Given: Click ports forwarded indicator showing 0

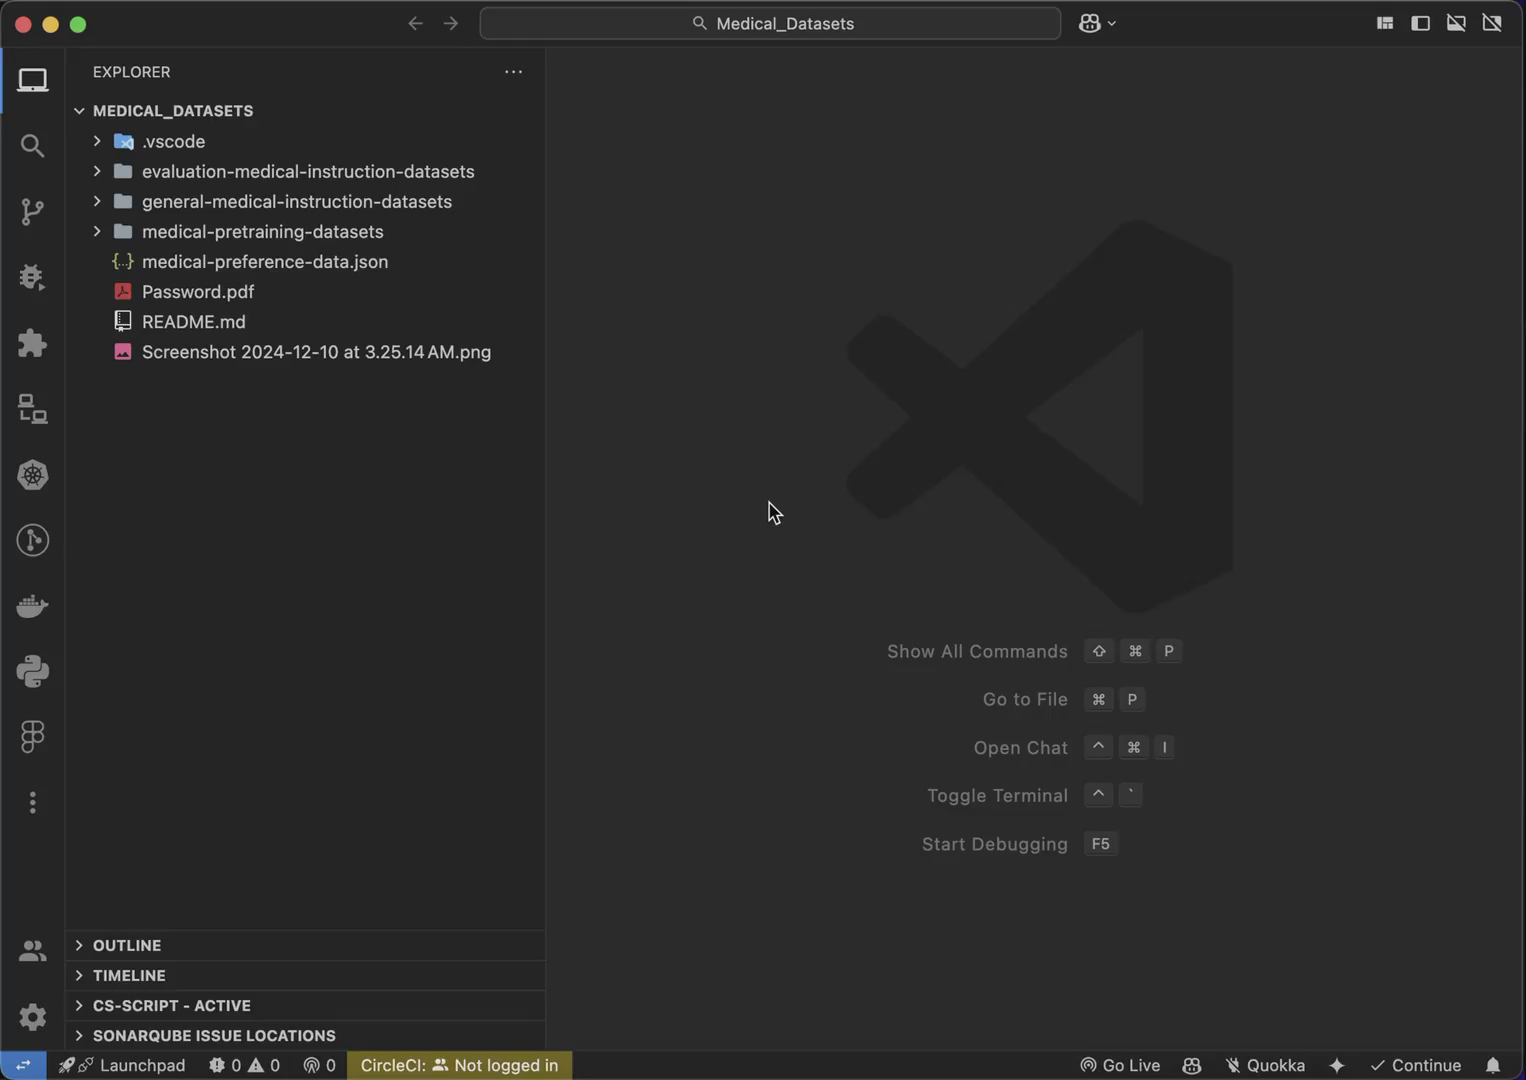Looking at the screenshot, I should point(320,1065).
